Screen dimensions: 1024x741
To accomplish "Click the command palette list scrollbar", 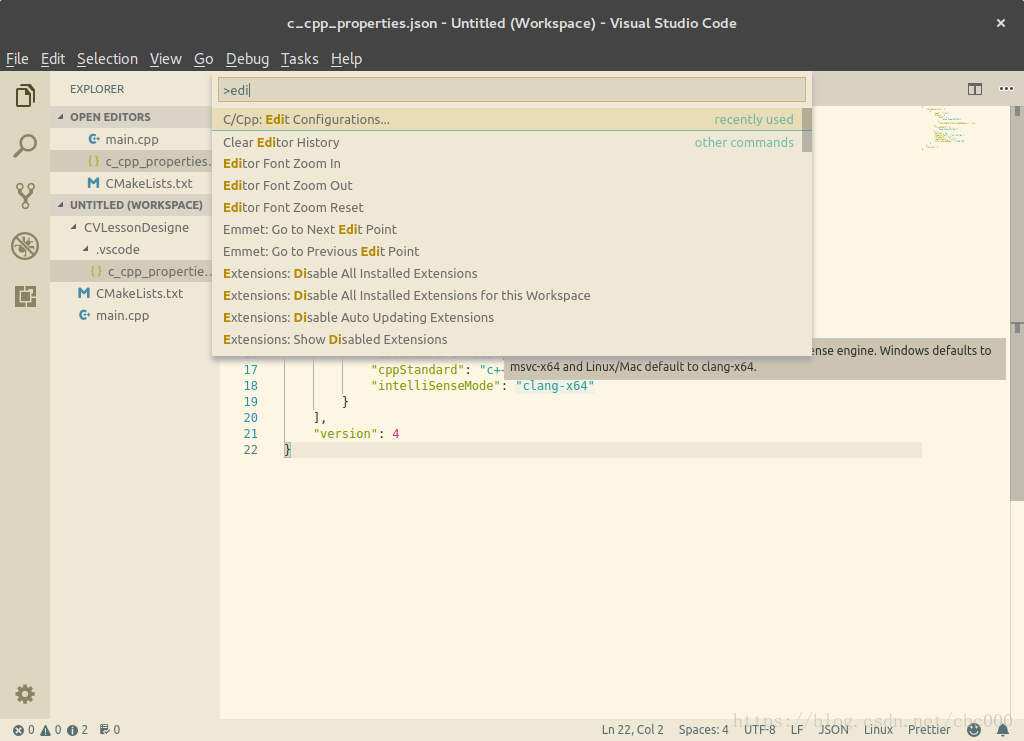I will coord(807,130).
